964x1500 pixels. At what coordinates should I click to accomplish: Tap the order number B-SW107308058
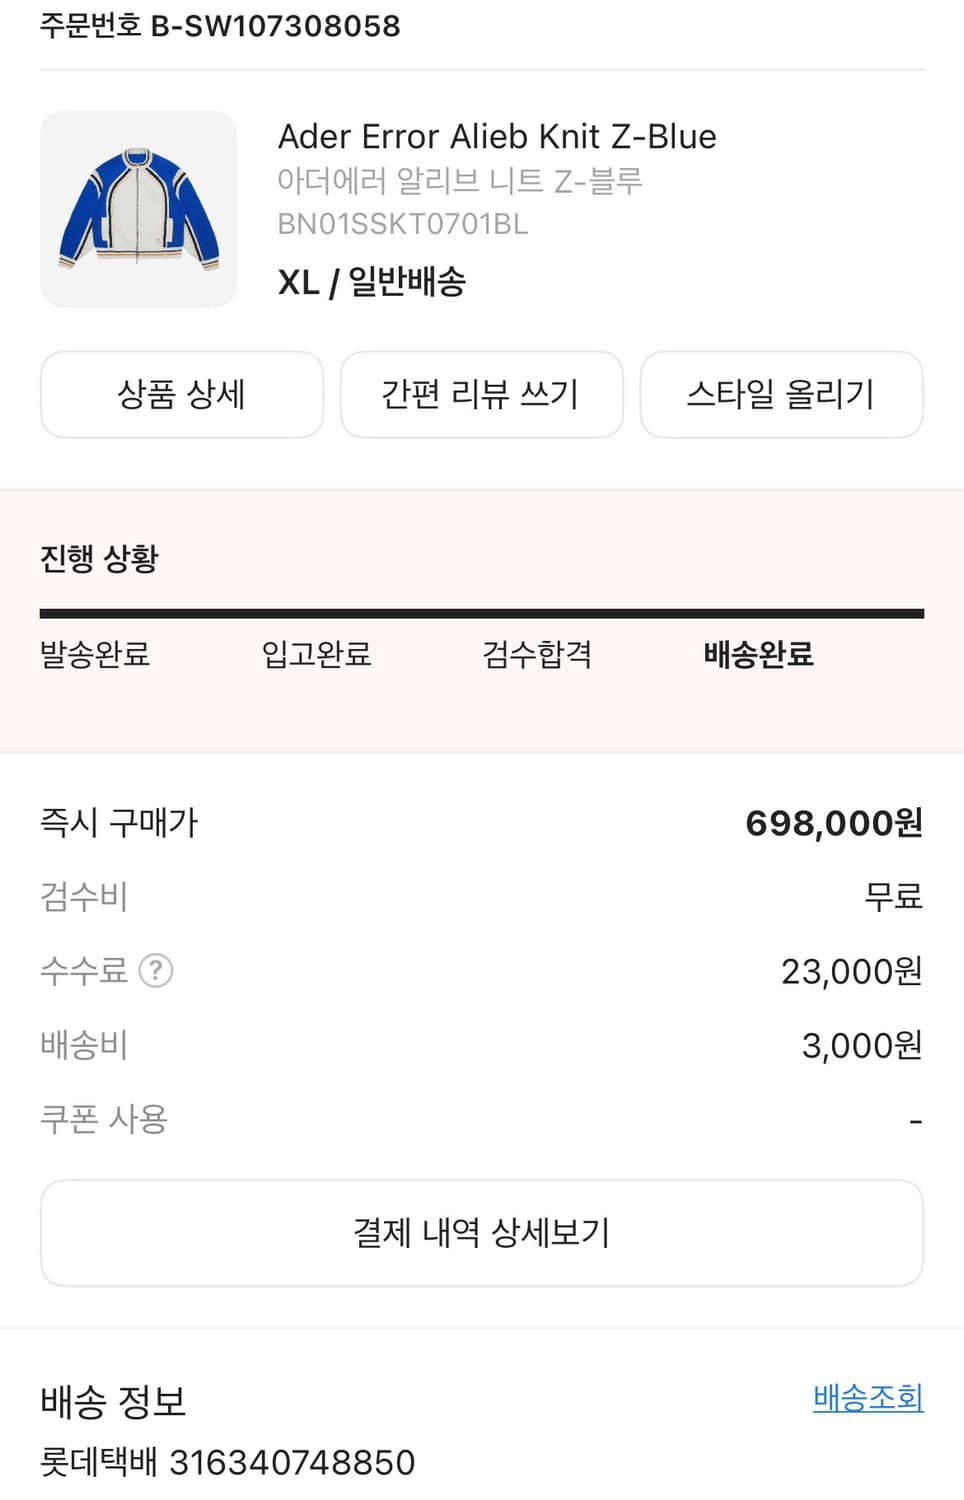(x=220, y=26)
